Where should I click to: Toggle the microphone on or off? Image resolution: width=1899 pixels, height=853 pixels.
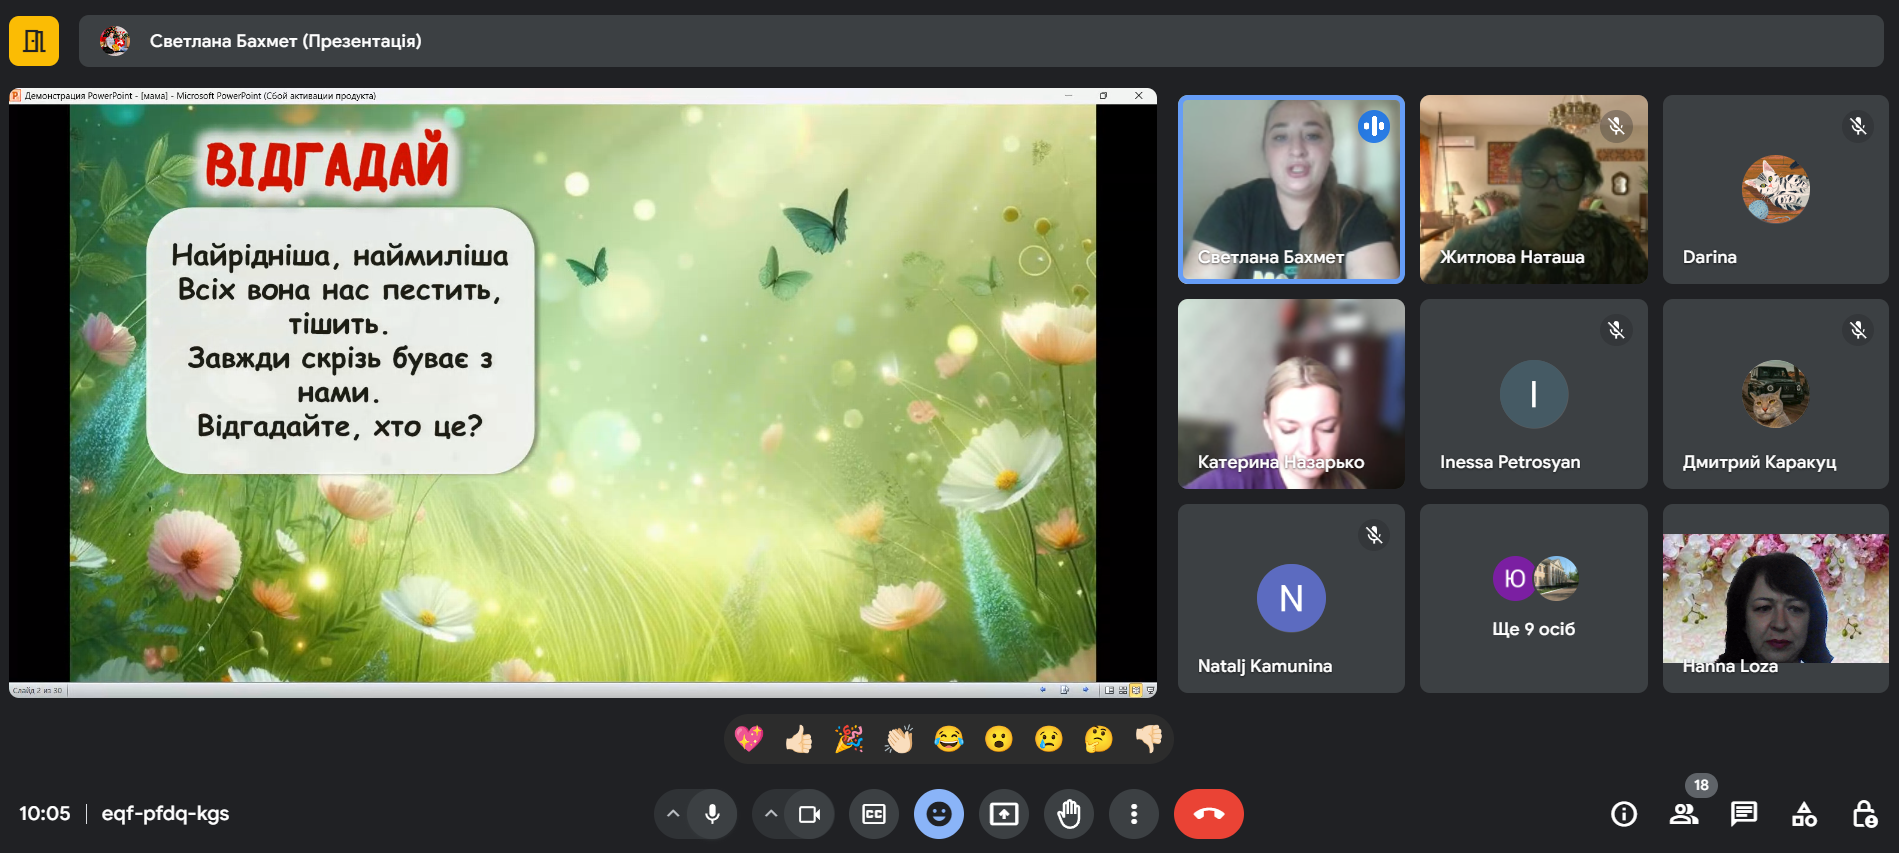point(712,814)
